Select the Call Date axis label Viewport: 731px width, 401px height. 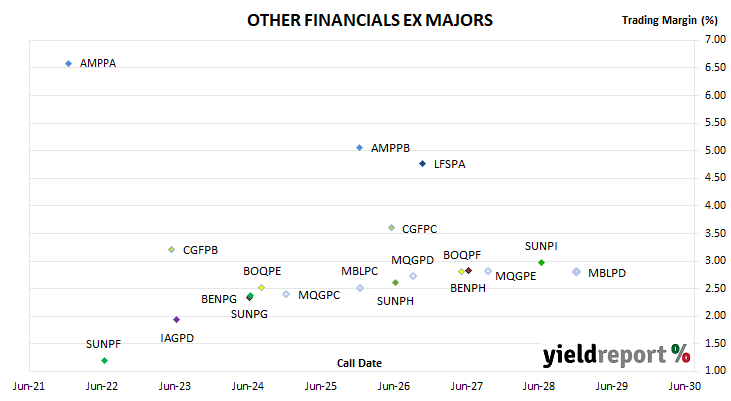click(x=359, y=363)
